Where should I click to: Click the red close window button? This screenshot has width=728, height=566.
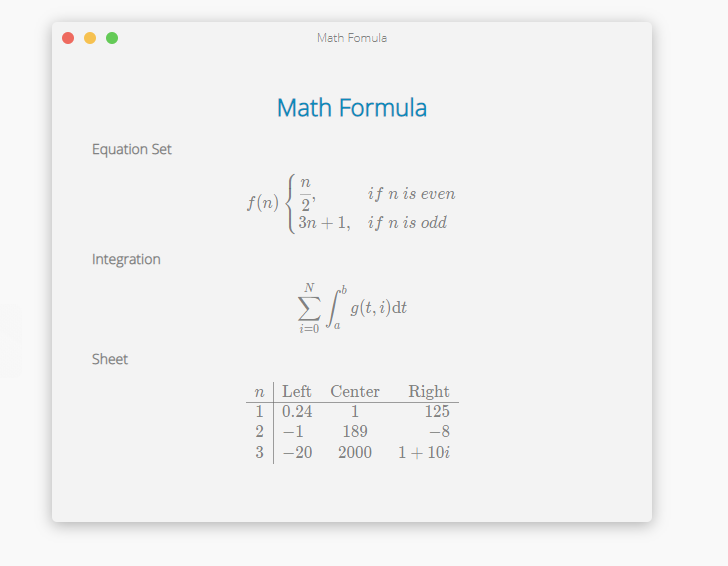click(x=68, y=38)
